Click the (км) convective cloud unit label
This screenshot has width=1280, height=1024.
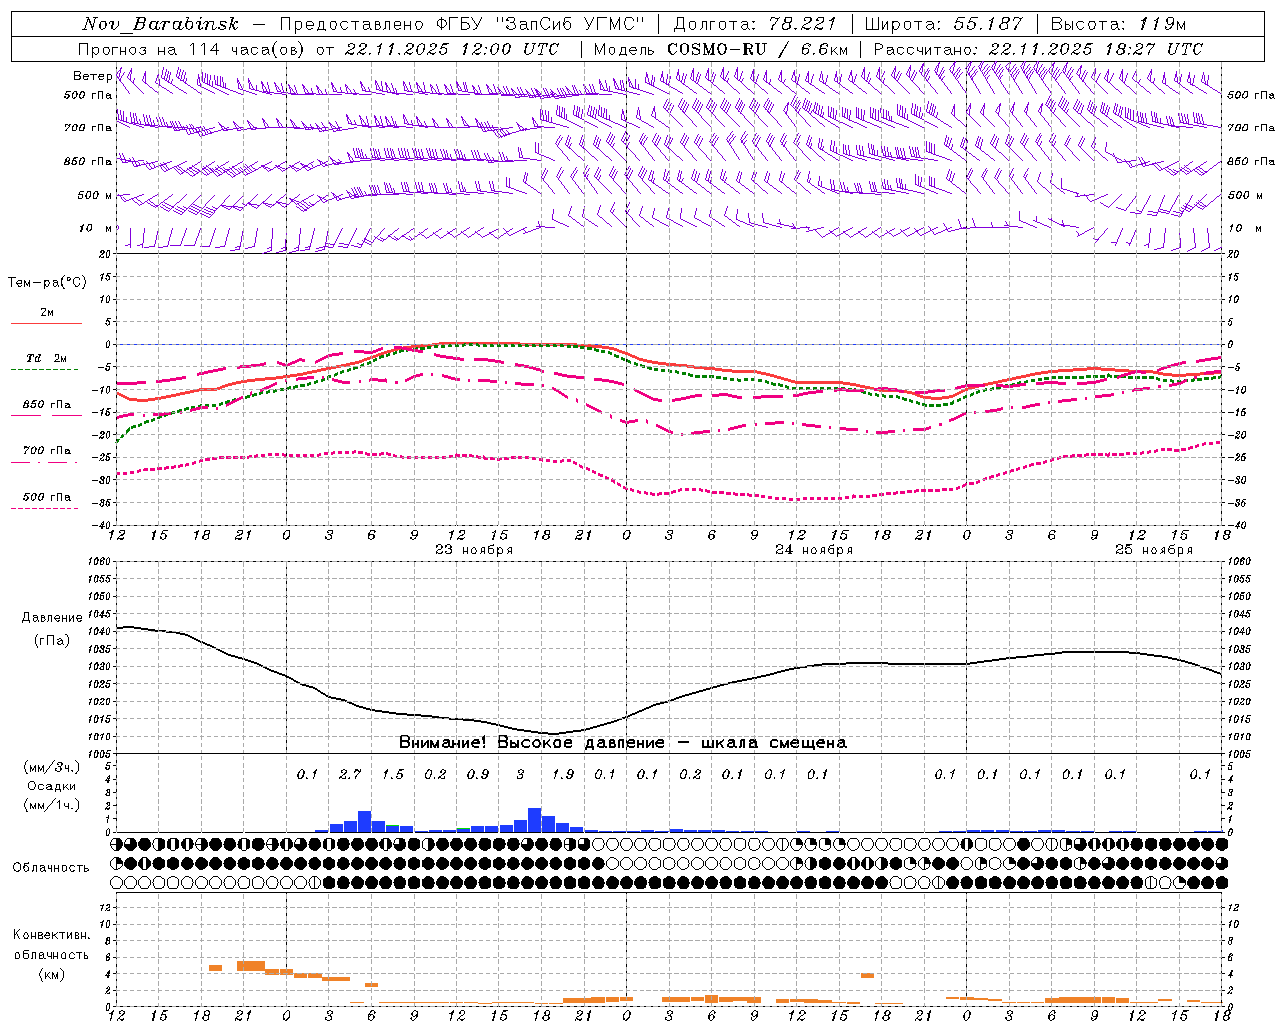(51, 974)
